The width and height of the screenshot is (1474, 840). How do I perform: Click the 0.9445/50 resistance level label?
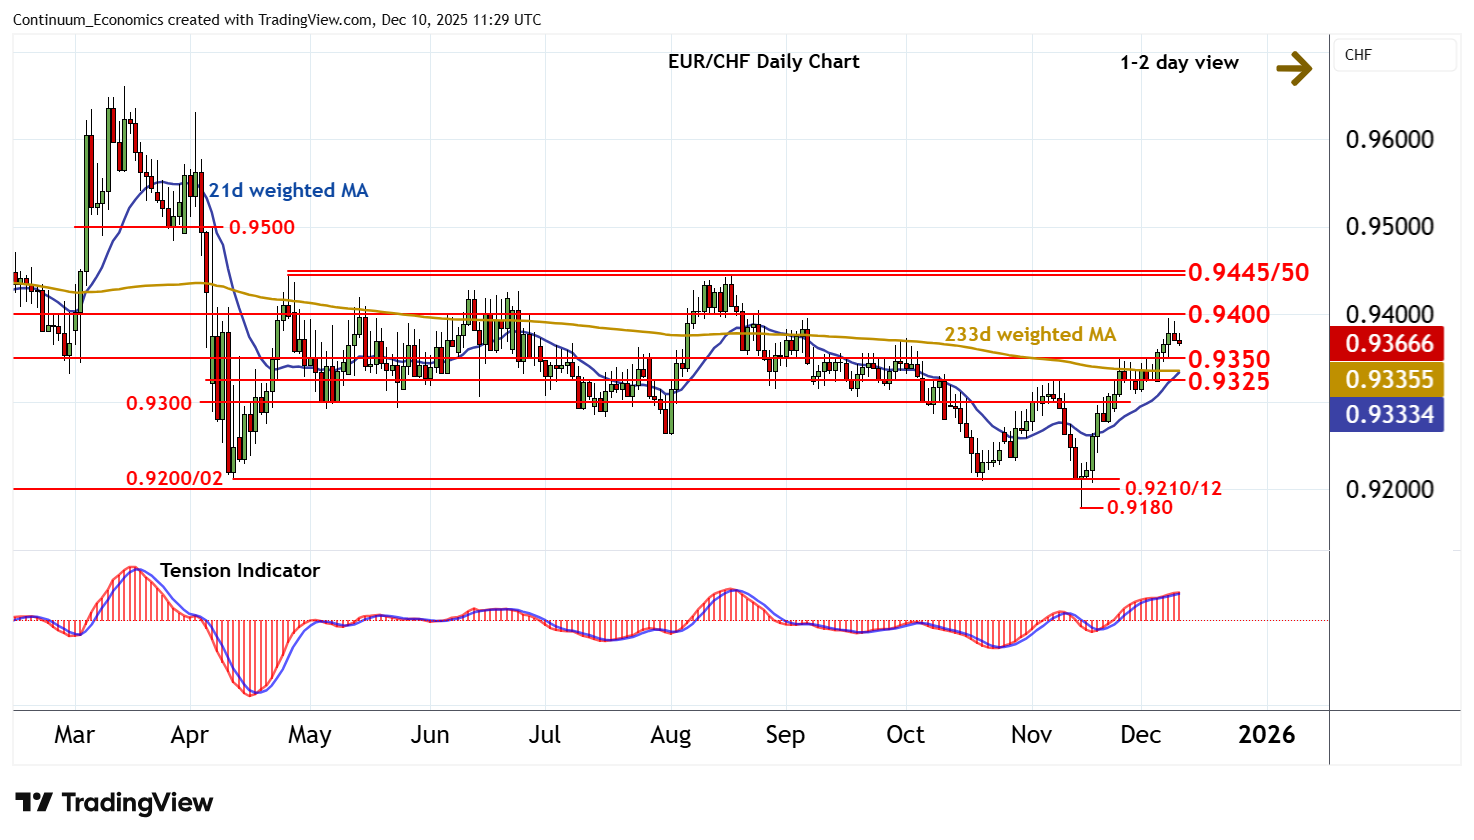point(1248,272)
